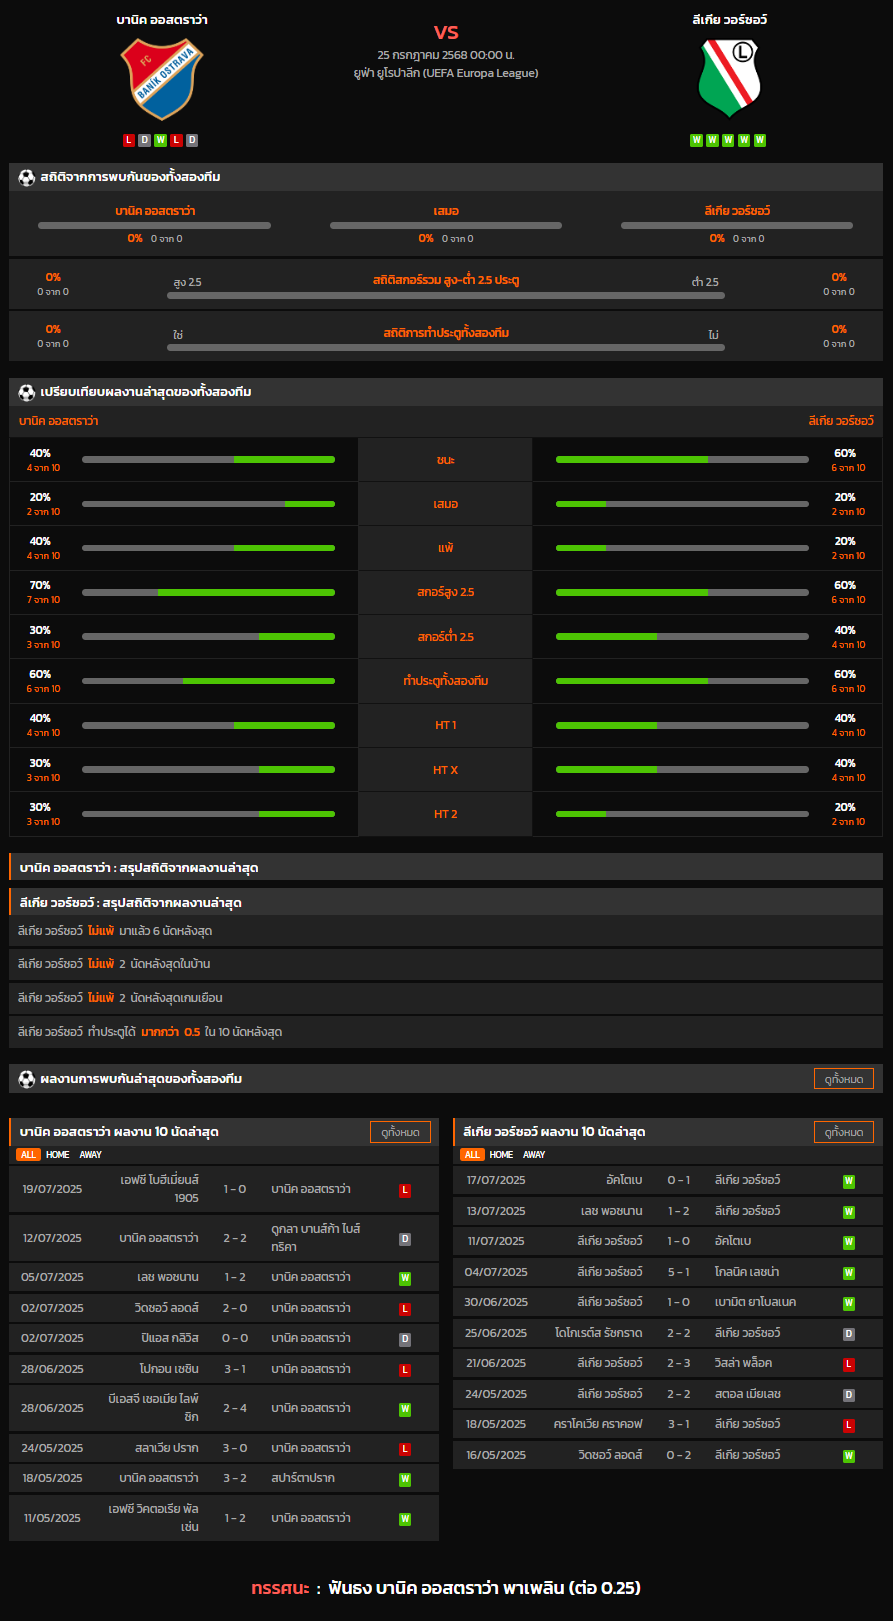Click ดูทั้งหมด in the ผลงานการพบกันล่าสุด header
The height and width of the screenshot is (1621, 893).
coord(844,1079)
